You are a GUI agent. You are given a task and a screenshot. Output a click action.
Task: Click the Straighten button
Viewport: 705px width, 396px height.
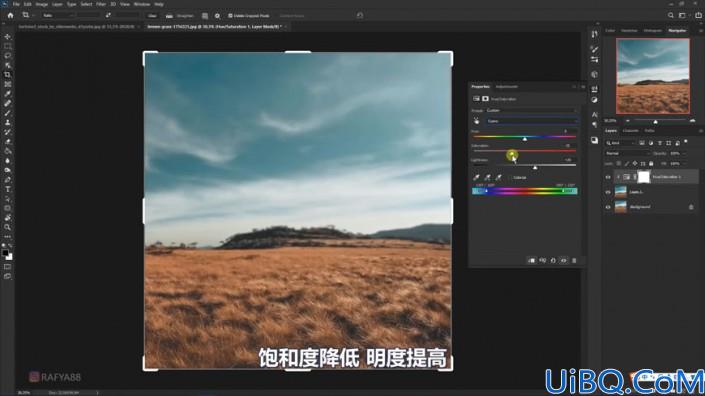pyautogui.click(x=180, y=16)
